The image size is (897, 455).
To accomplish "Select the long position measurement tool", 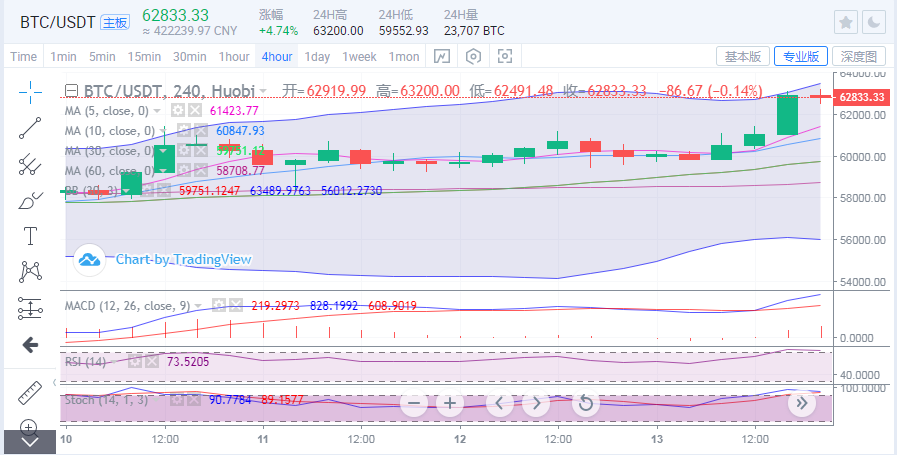I will (x=29, y=308).
